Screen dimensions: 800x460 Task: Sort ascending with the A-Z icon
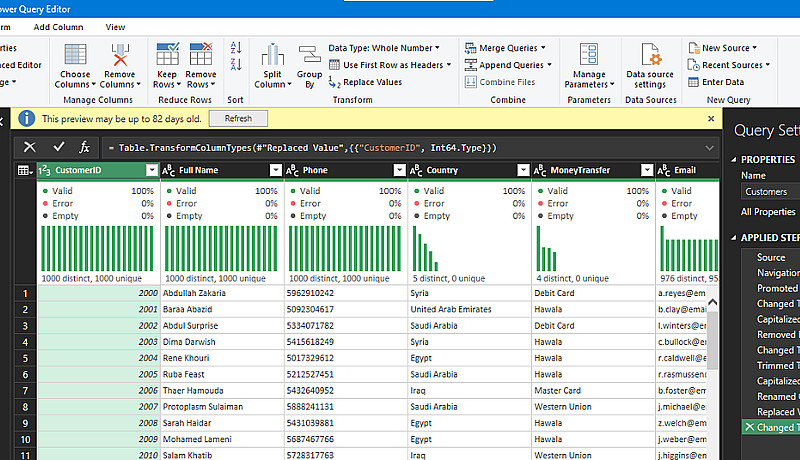(x=236, y=48)
